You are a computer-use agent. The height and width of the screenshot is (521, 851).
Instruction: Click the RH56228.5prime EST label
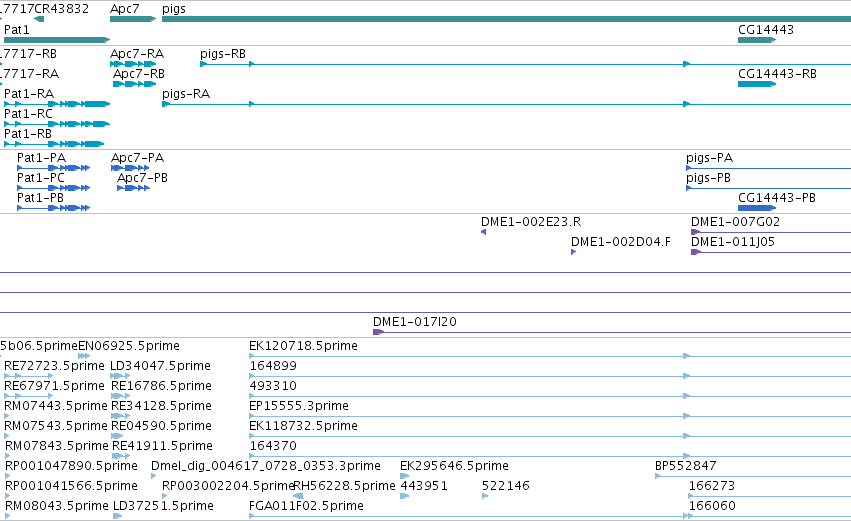(344, 487)
